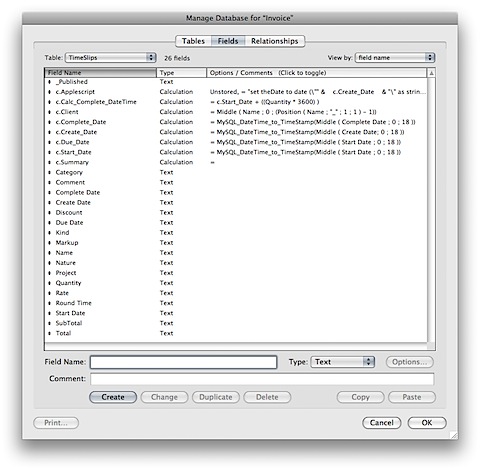Switch to the Relationships tab
Viewport: 480px width, 470px height.
[x=275, y=41]
